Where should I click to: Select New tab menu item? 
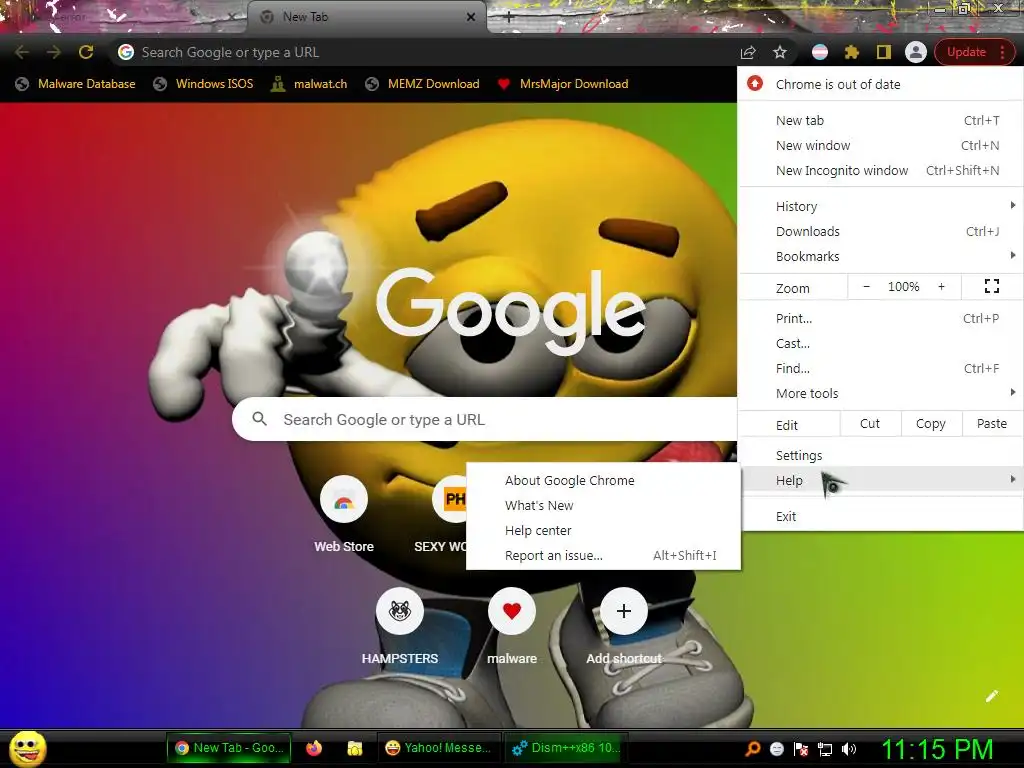(x=880, y=120)
